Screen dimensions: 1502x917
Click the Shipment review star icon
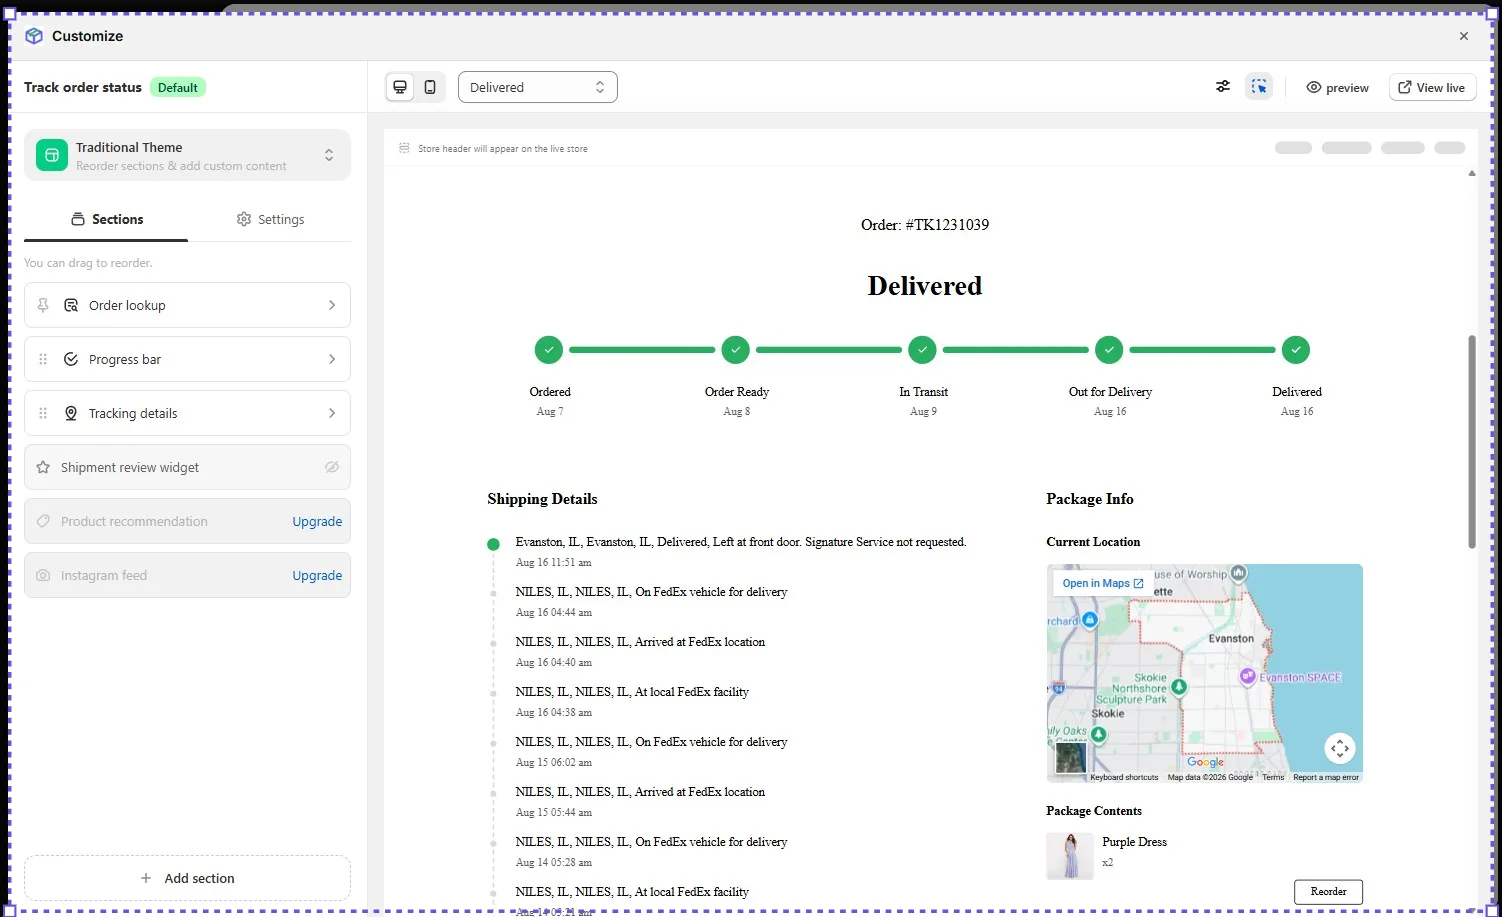[43, 467]
